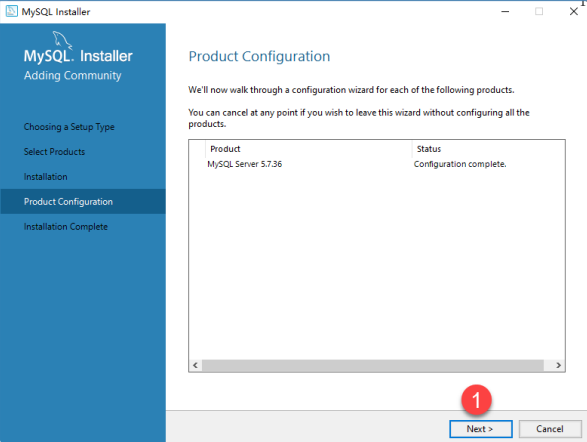The width and height of the screenshot is (587, 442).
Task: Select the MySQL Server 5.7.36 row
Action: [377, 164]
